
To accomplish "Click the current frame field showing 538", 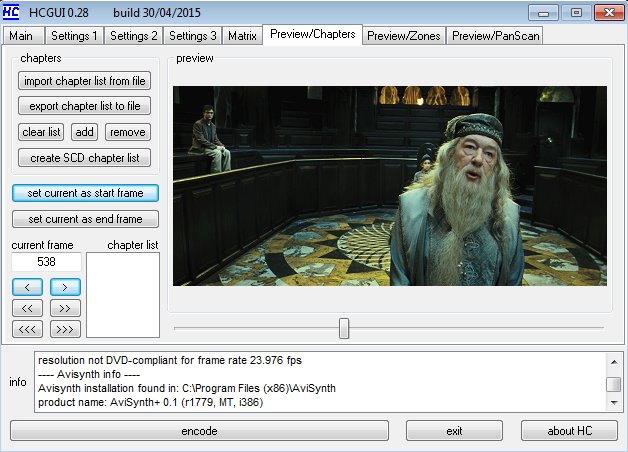I will (46, 262).
